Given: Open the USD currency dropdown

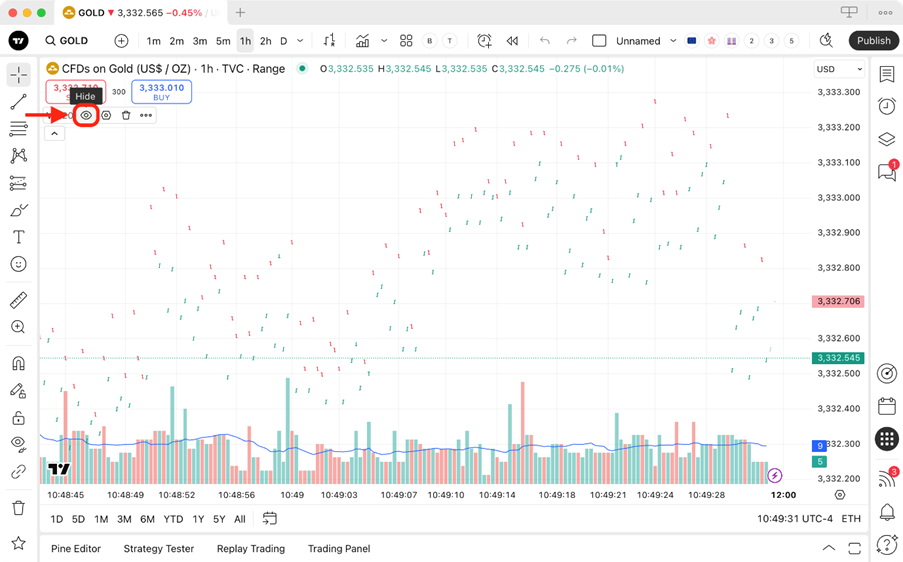Looking at the screenshot, I should tap(839, 69).
